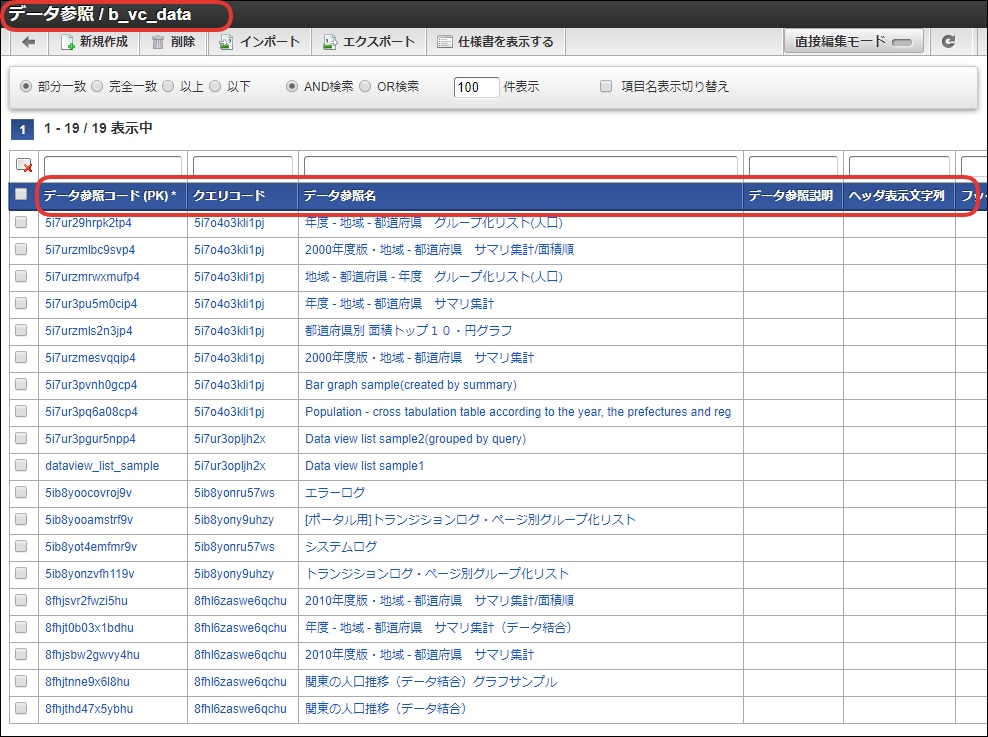
Task: Click the 新規作成 new record button
Action: pyautogui.click(x=93, y=42)
